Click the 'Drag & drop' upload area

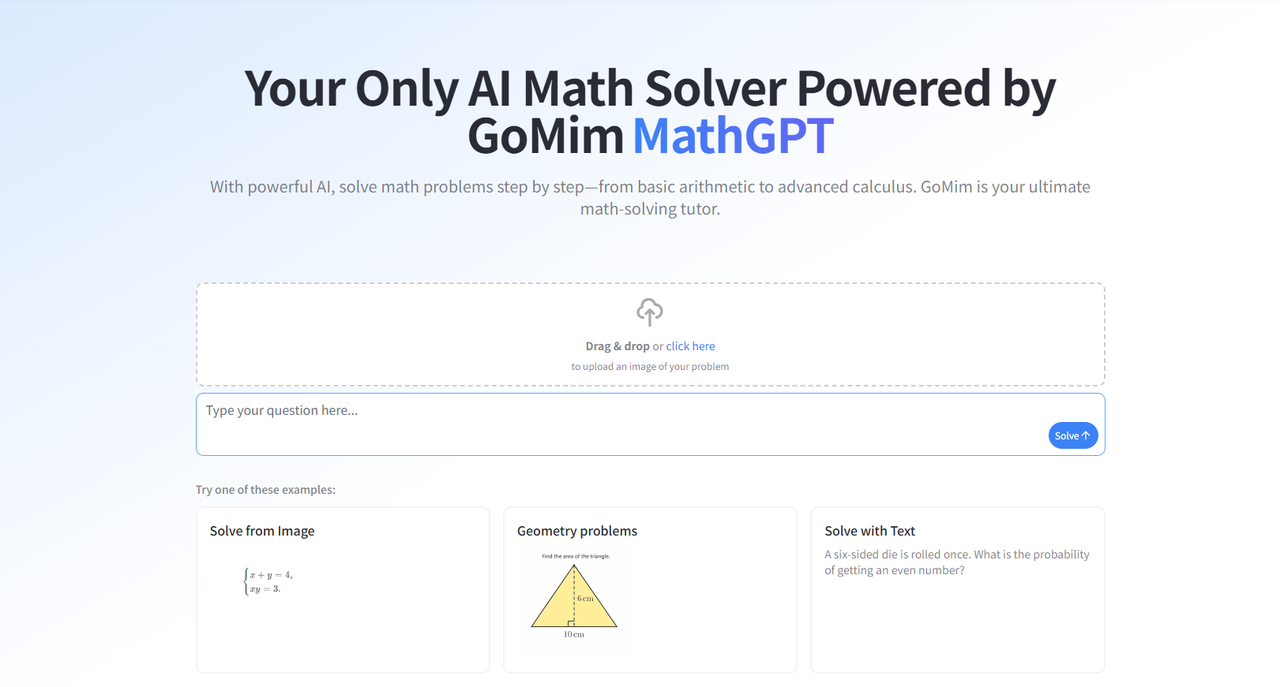650,334
